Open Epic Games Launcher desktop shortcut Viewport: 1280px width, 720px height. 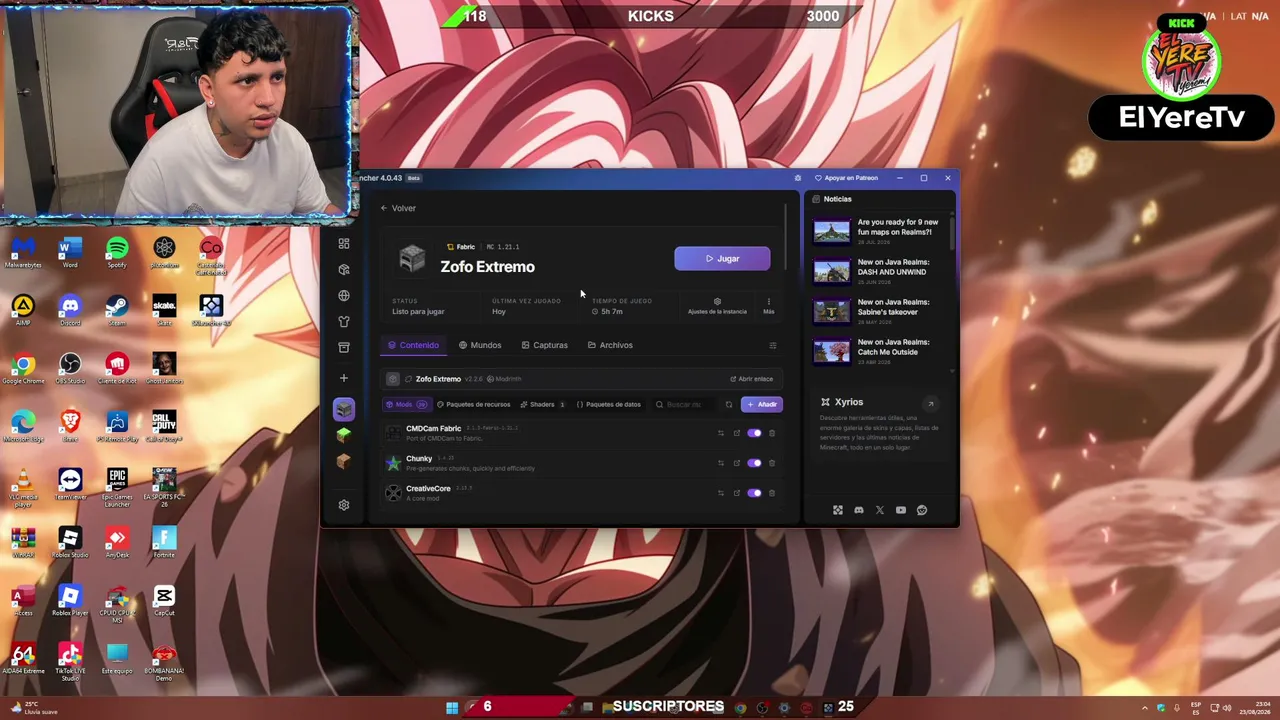click(x=117, y=485)
